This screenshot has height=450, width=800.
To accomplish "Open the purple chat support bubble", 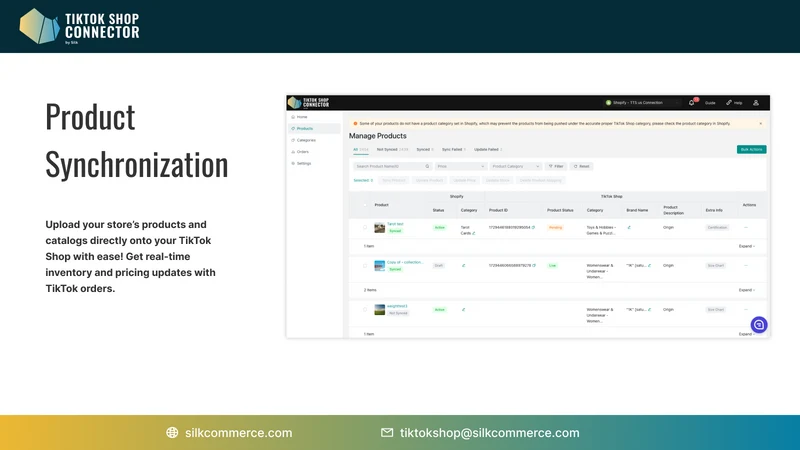I will [x=759, y=324].
